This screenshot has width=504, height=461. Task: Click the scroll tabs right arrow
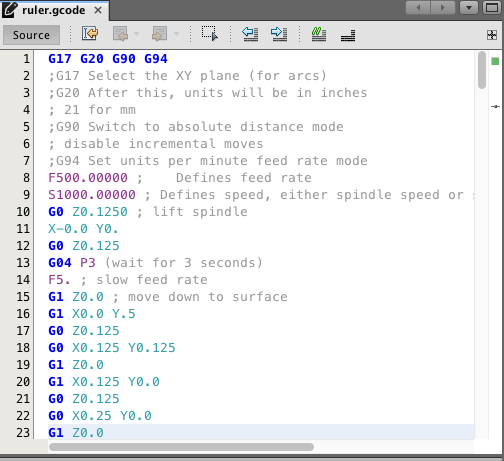[x=443, y=7]
